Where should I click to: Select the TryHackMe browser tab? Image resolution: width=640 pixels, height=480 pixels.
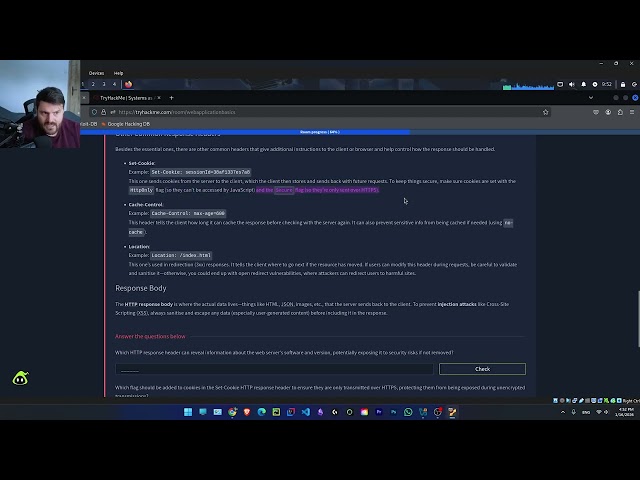(x=125, y=98)
